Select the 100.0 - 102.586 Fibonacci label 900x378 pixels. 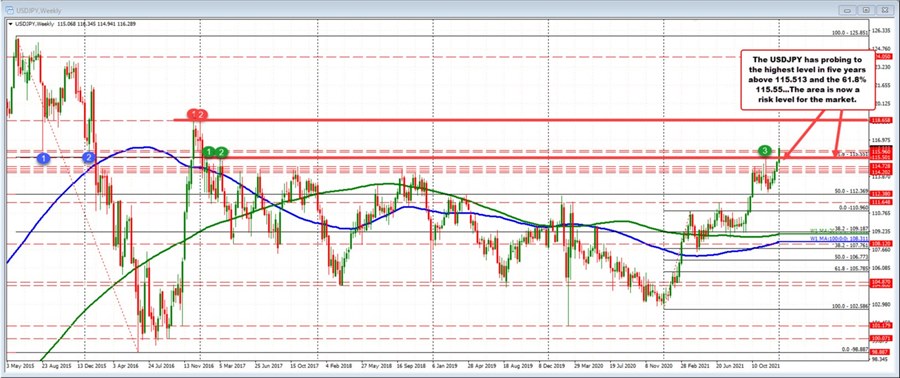point(851,306)
